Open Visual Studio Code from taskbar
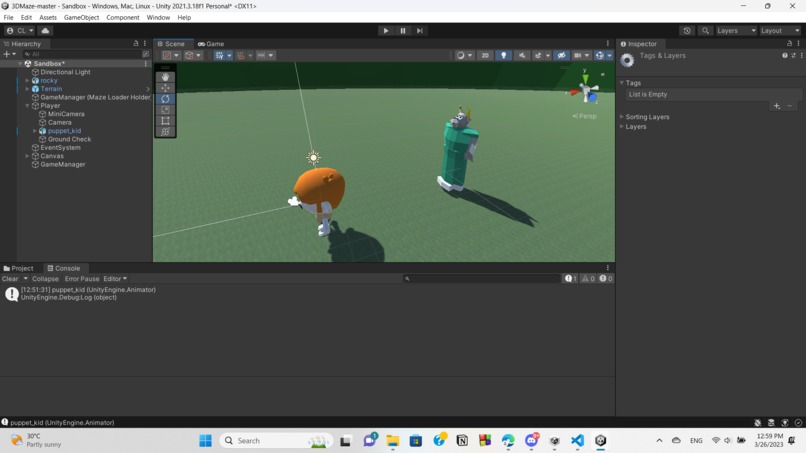This screenshot has height=453, width=806. click(x=577, y=440)
